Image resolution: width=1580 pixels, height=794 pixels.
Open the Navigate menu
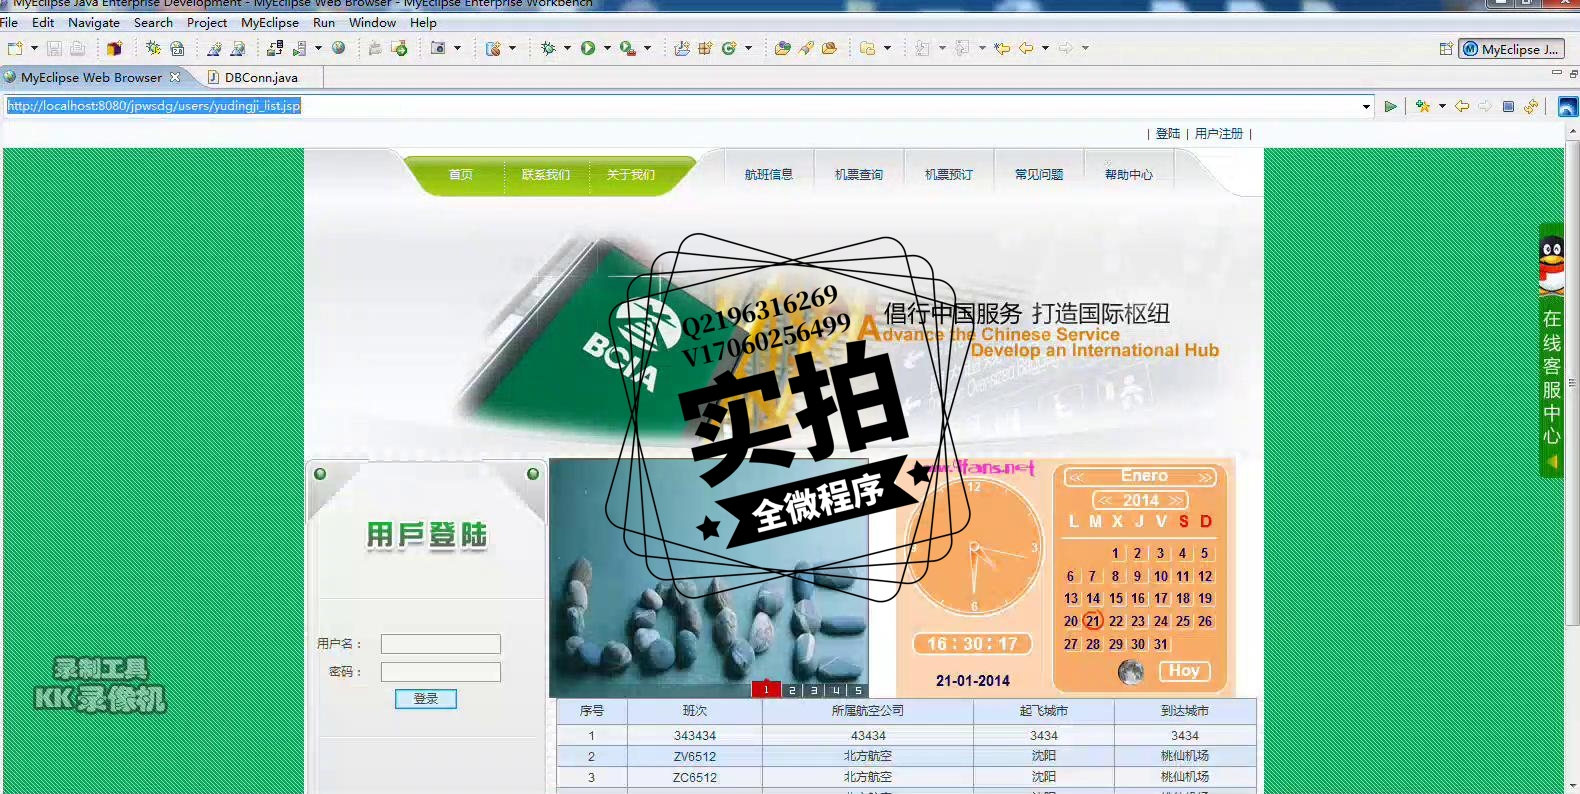(94, 22)
